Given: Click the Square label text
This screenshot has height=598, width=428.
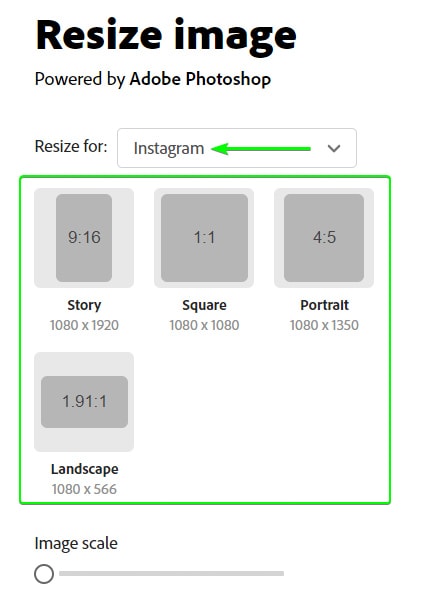Looking at the screenshot, I should (x=204, y=305).
